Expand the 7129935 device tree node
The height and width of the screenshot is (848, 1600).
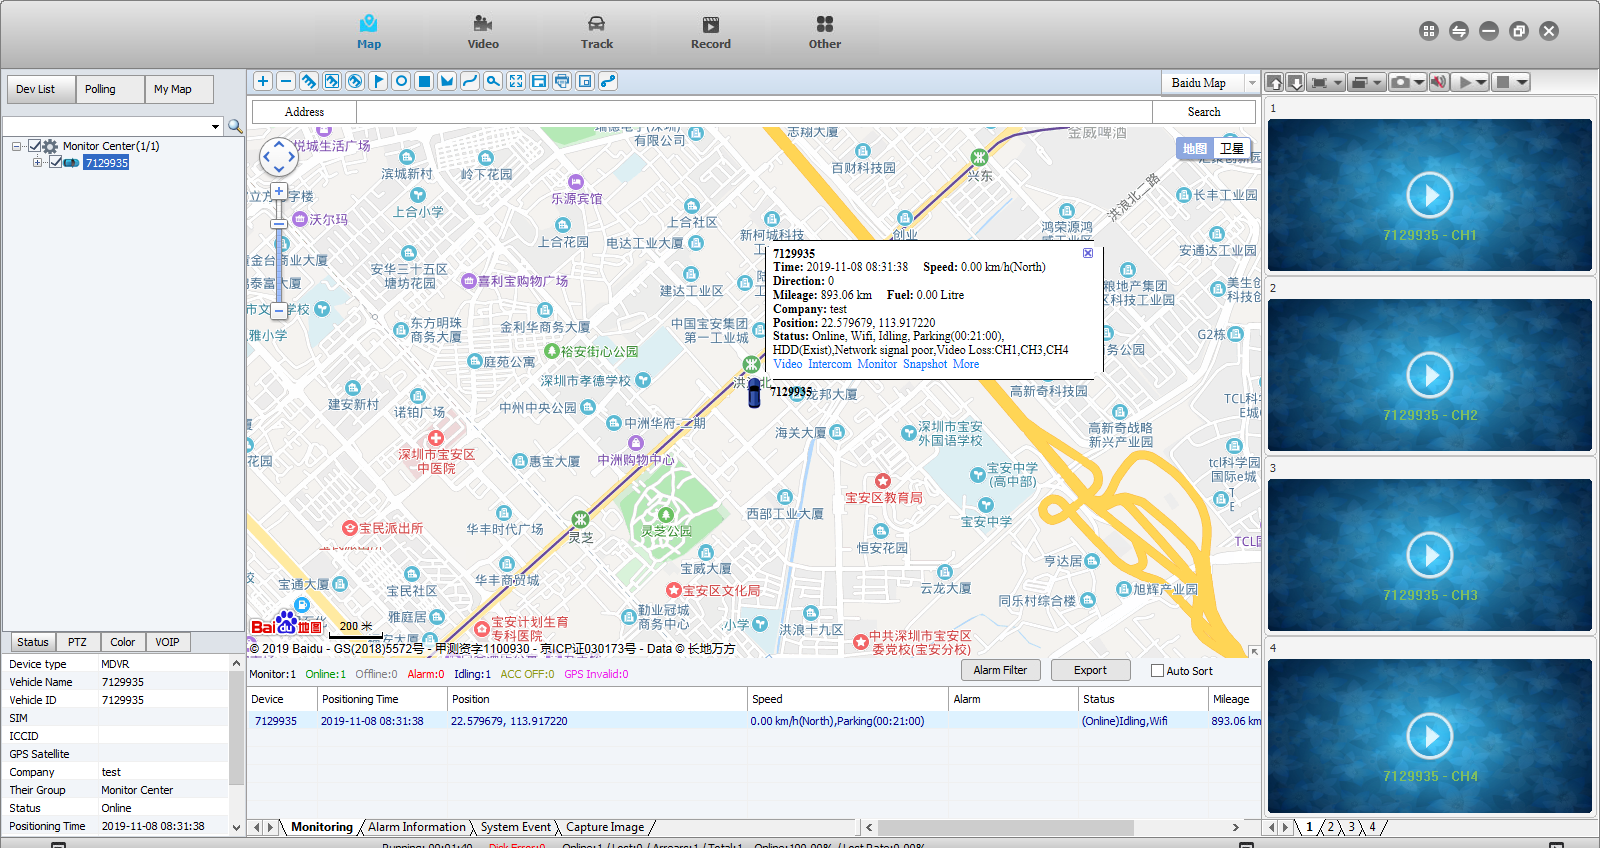pos(38,162)
